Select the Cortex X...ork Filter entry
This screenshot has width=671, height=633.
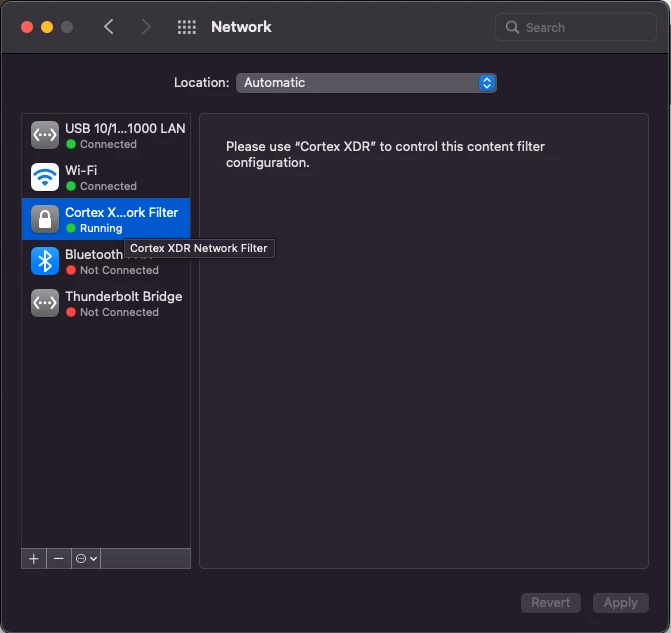pyautogui.click(x=106, y=219)
